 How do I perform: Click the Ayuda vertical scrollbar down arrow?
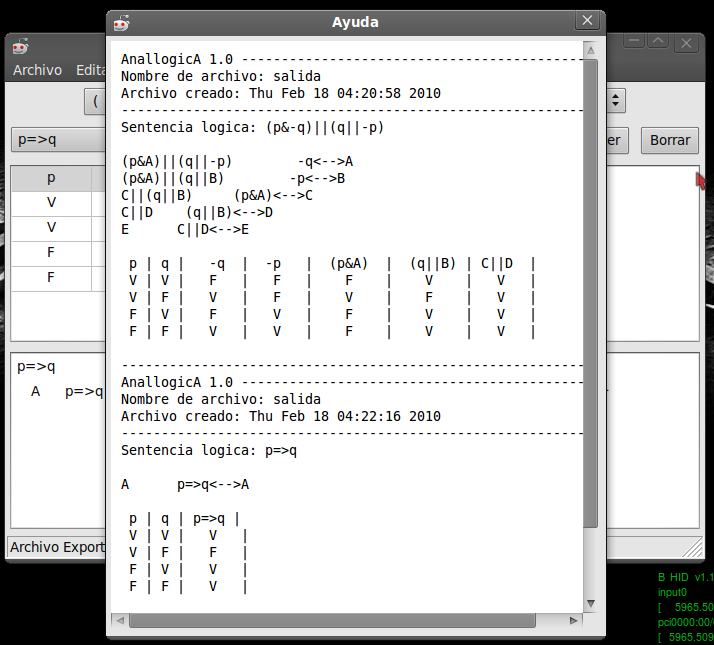coord(591,604)
